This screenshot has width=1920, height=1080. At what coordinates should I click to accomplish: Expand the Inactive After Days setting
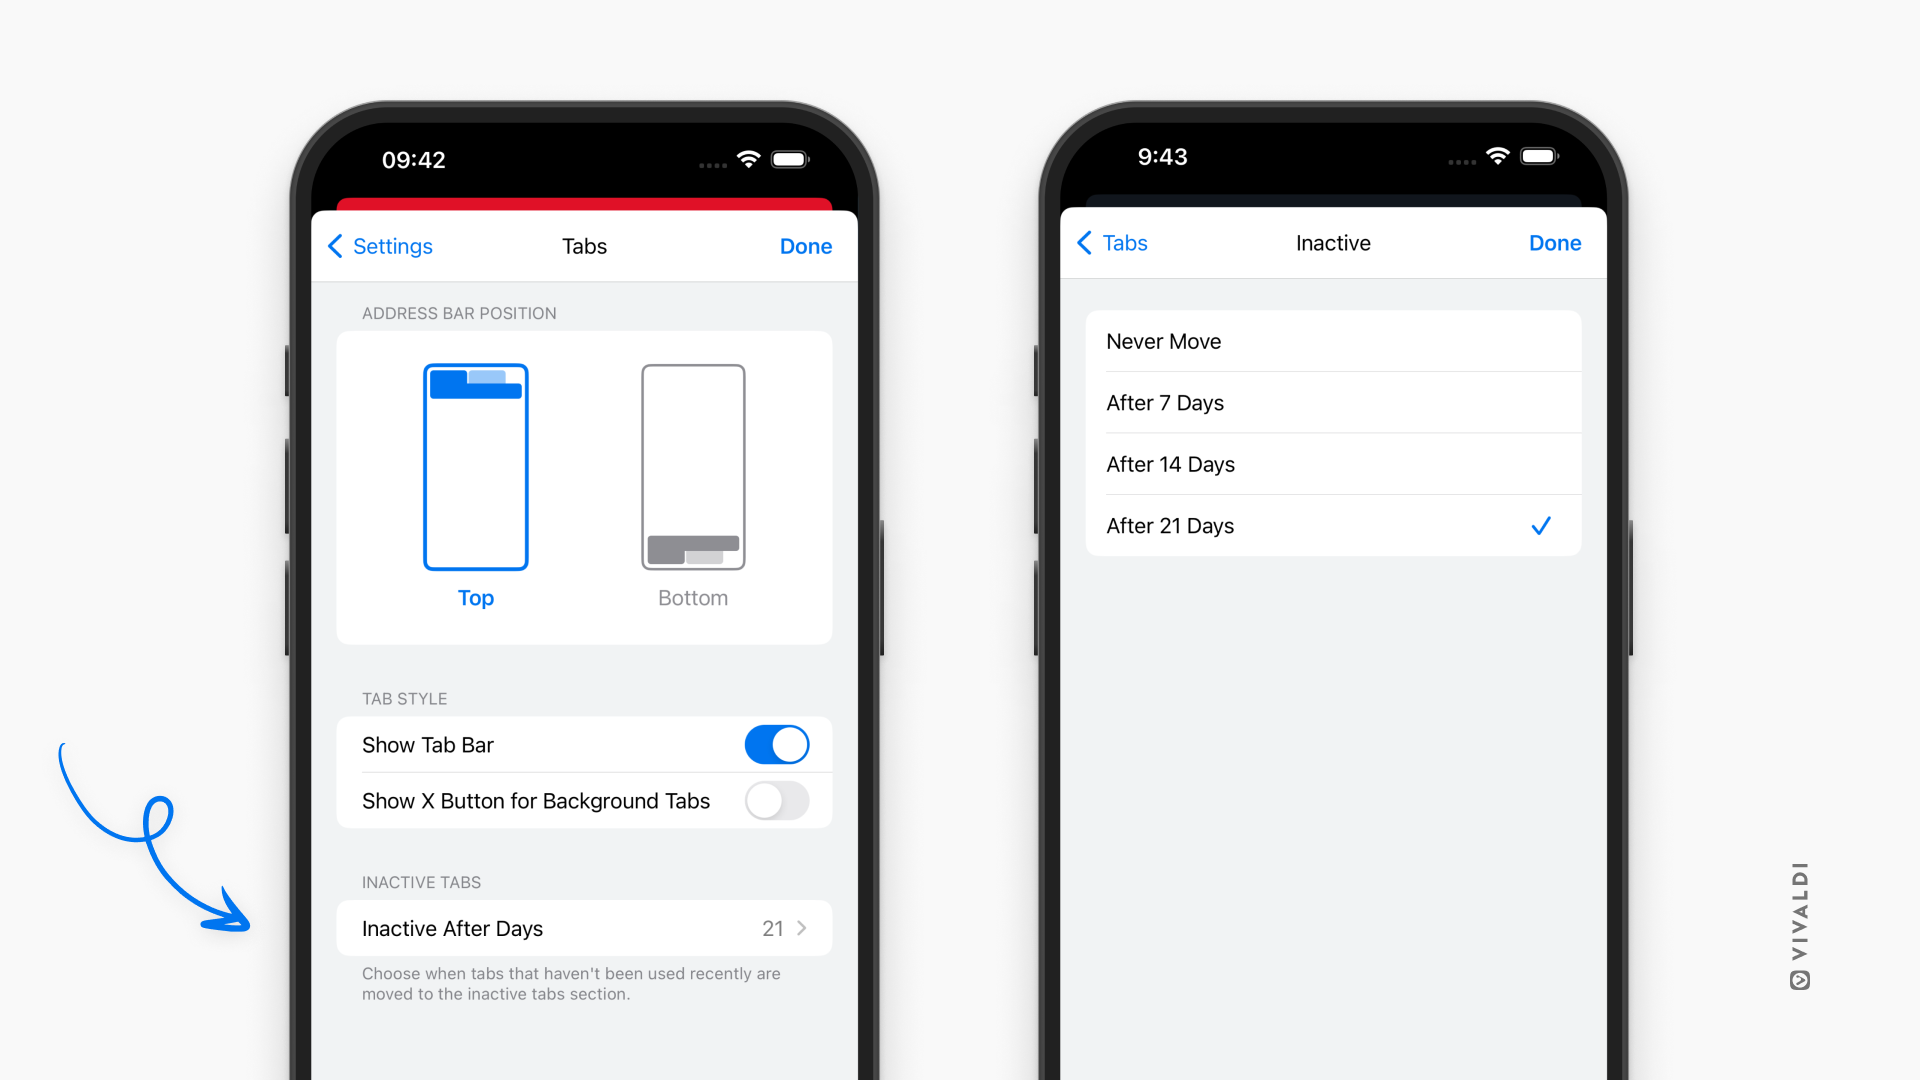[584, 928]
